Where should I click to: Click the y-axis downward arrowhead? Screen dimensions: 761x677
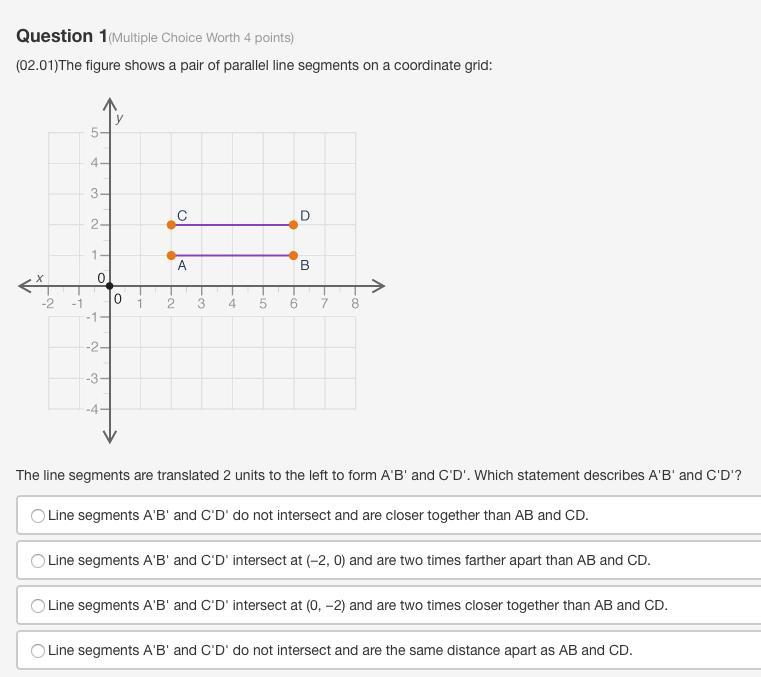[110, 436]
